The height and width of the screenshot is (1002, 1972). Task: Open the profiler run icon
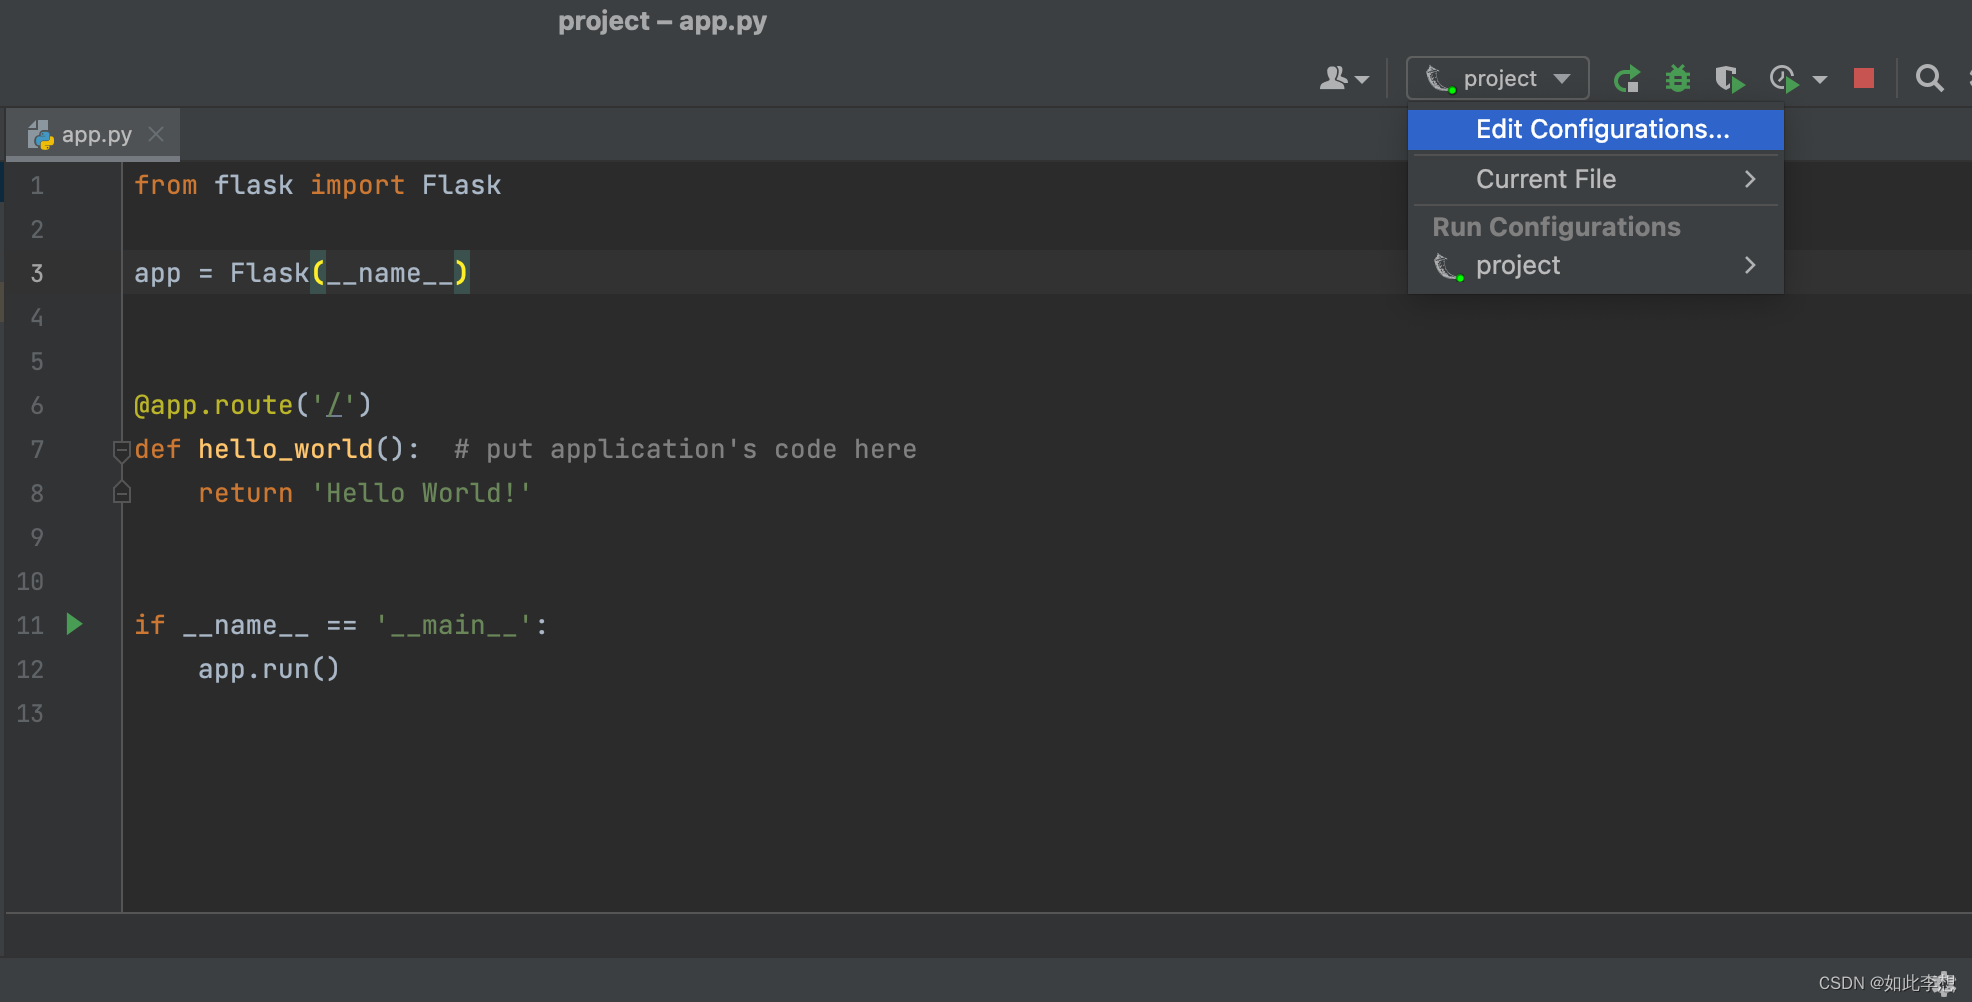point(1784,78)
